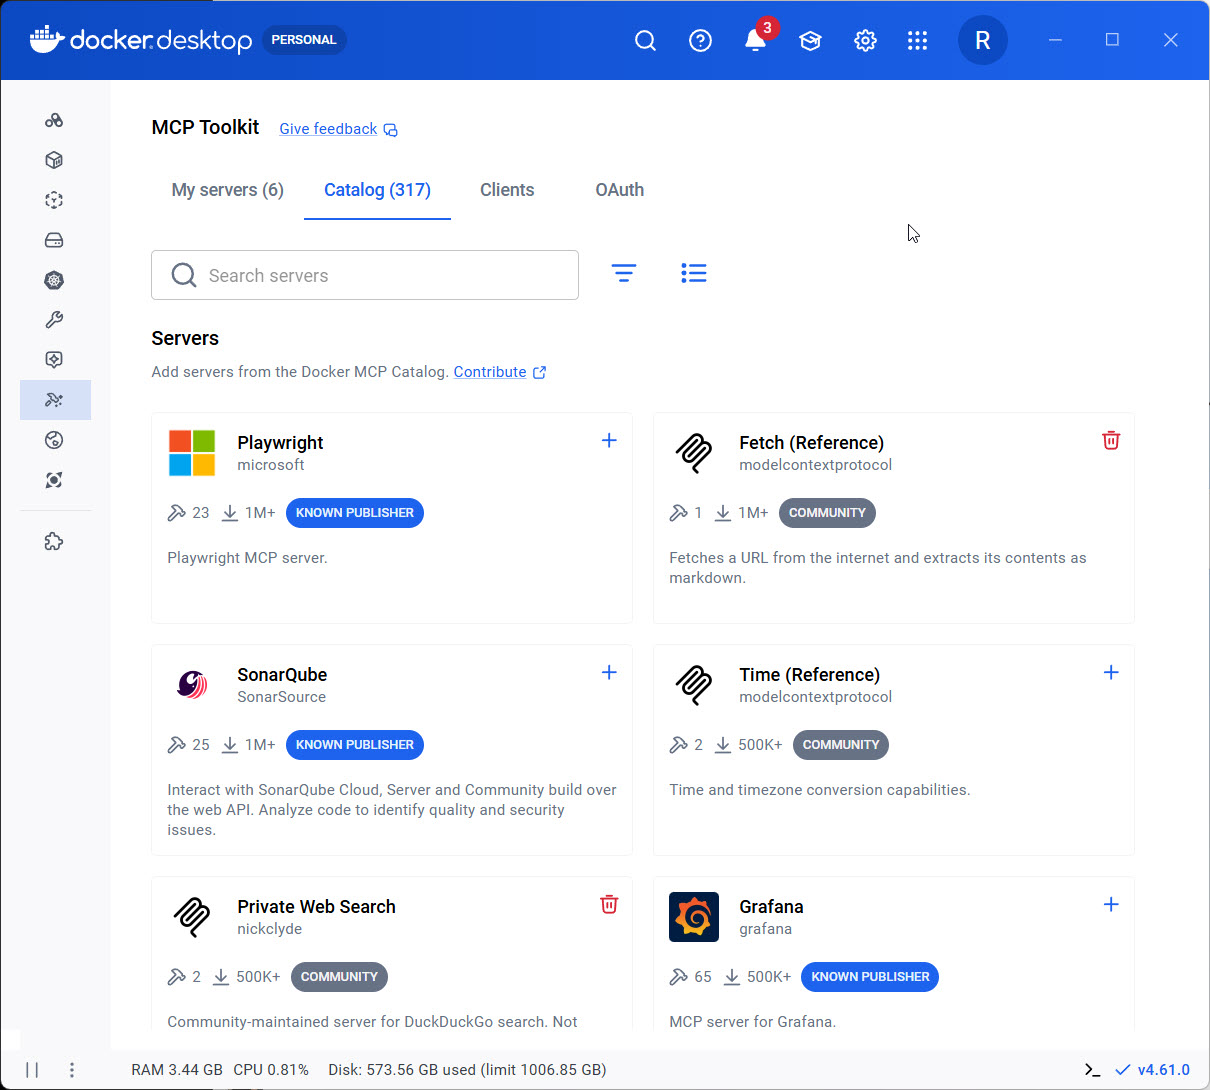Viewport: 1210px width, 1090px height.
Task: Click the Private Web Search card title
Action: pos(316,907)
